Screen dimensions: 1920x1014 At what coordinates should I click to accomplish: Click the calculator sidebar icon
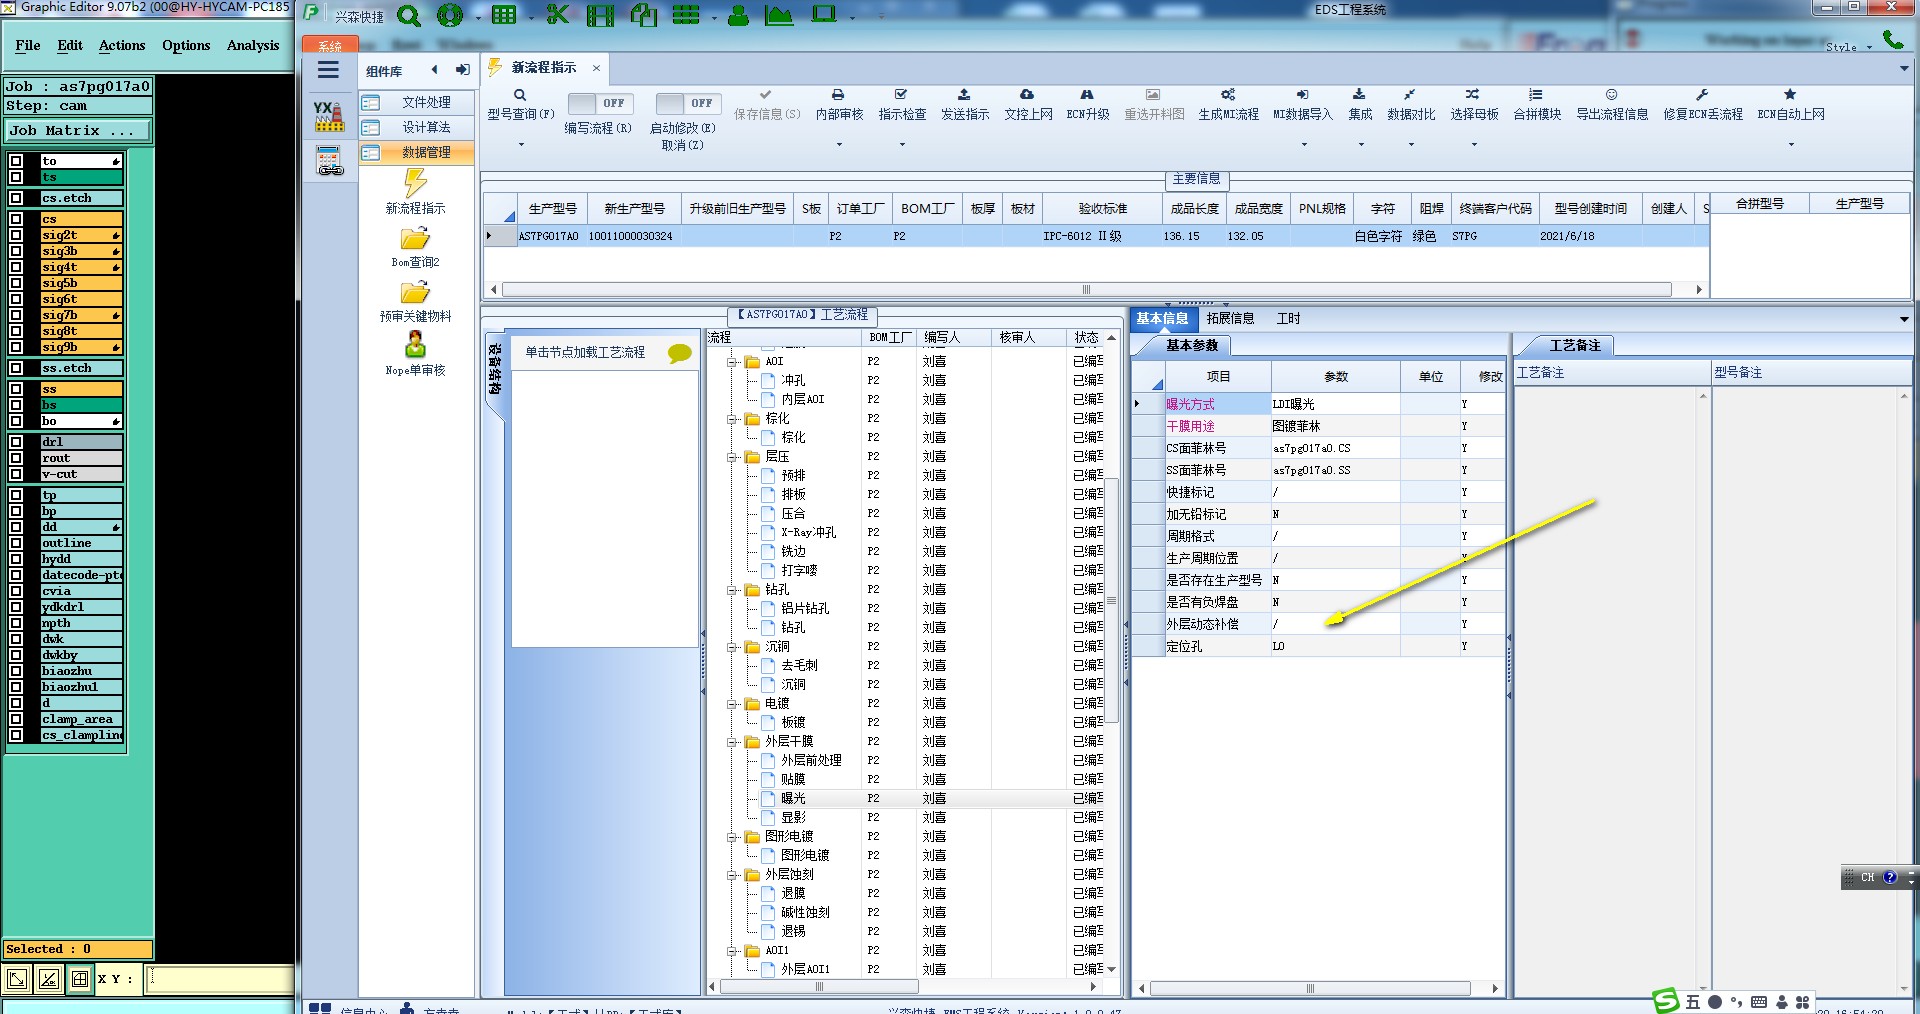tap(329, 161)
